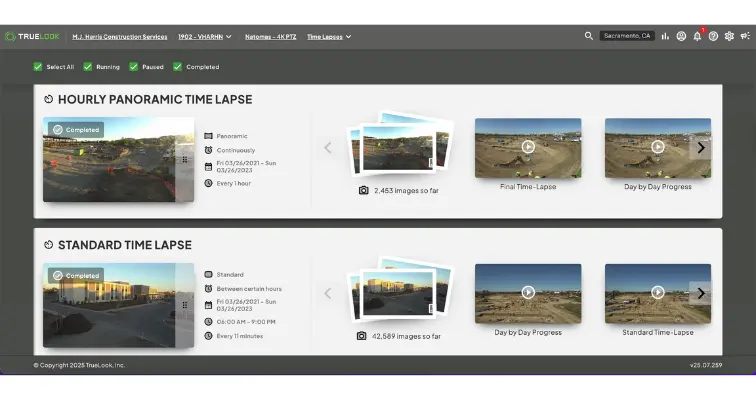756x400 pixels.
Task: Click the Every 11 minutes clock icon
Action: [208, 336]
